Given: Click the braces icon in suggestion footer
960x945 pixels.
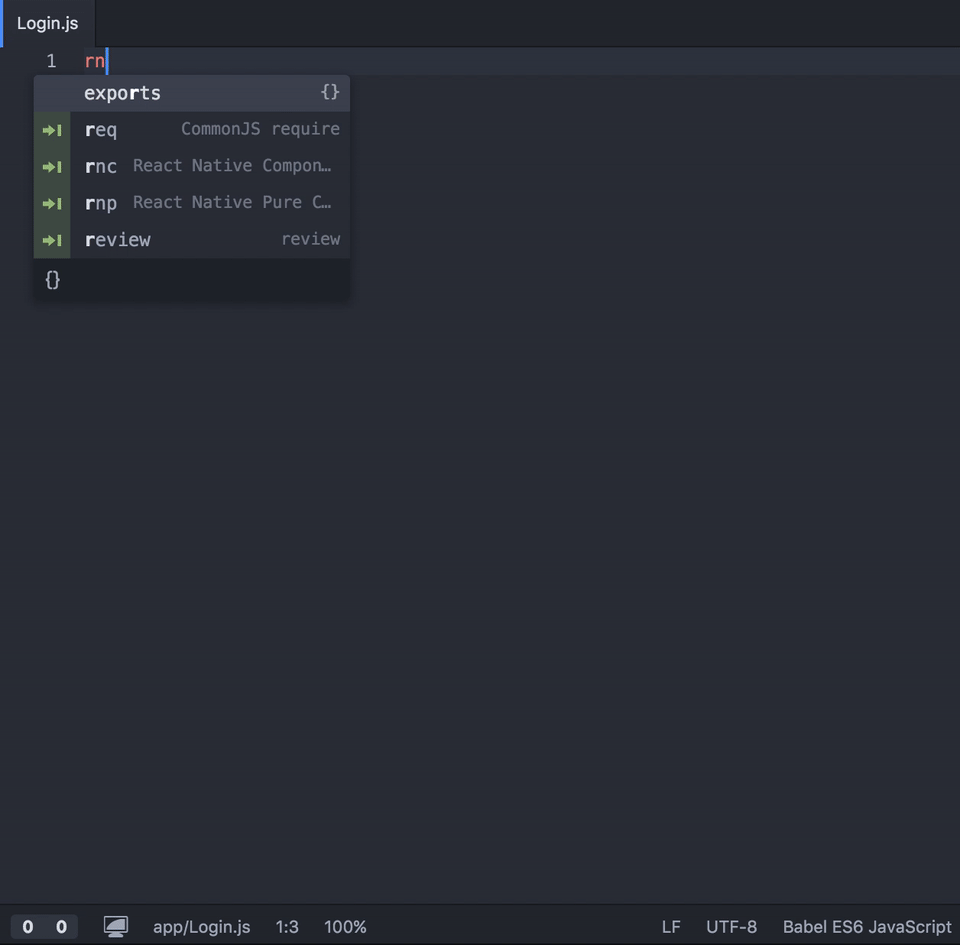Looking at the screenshot, I should click(x=53, y=280).
